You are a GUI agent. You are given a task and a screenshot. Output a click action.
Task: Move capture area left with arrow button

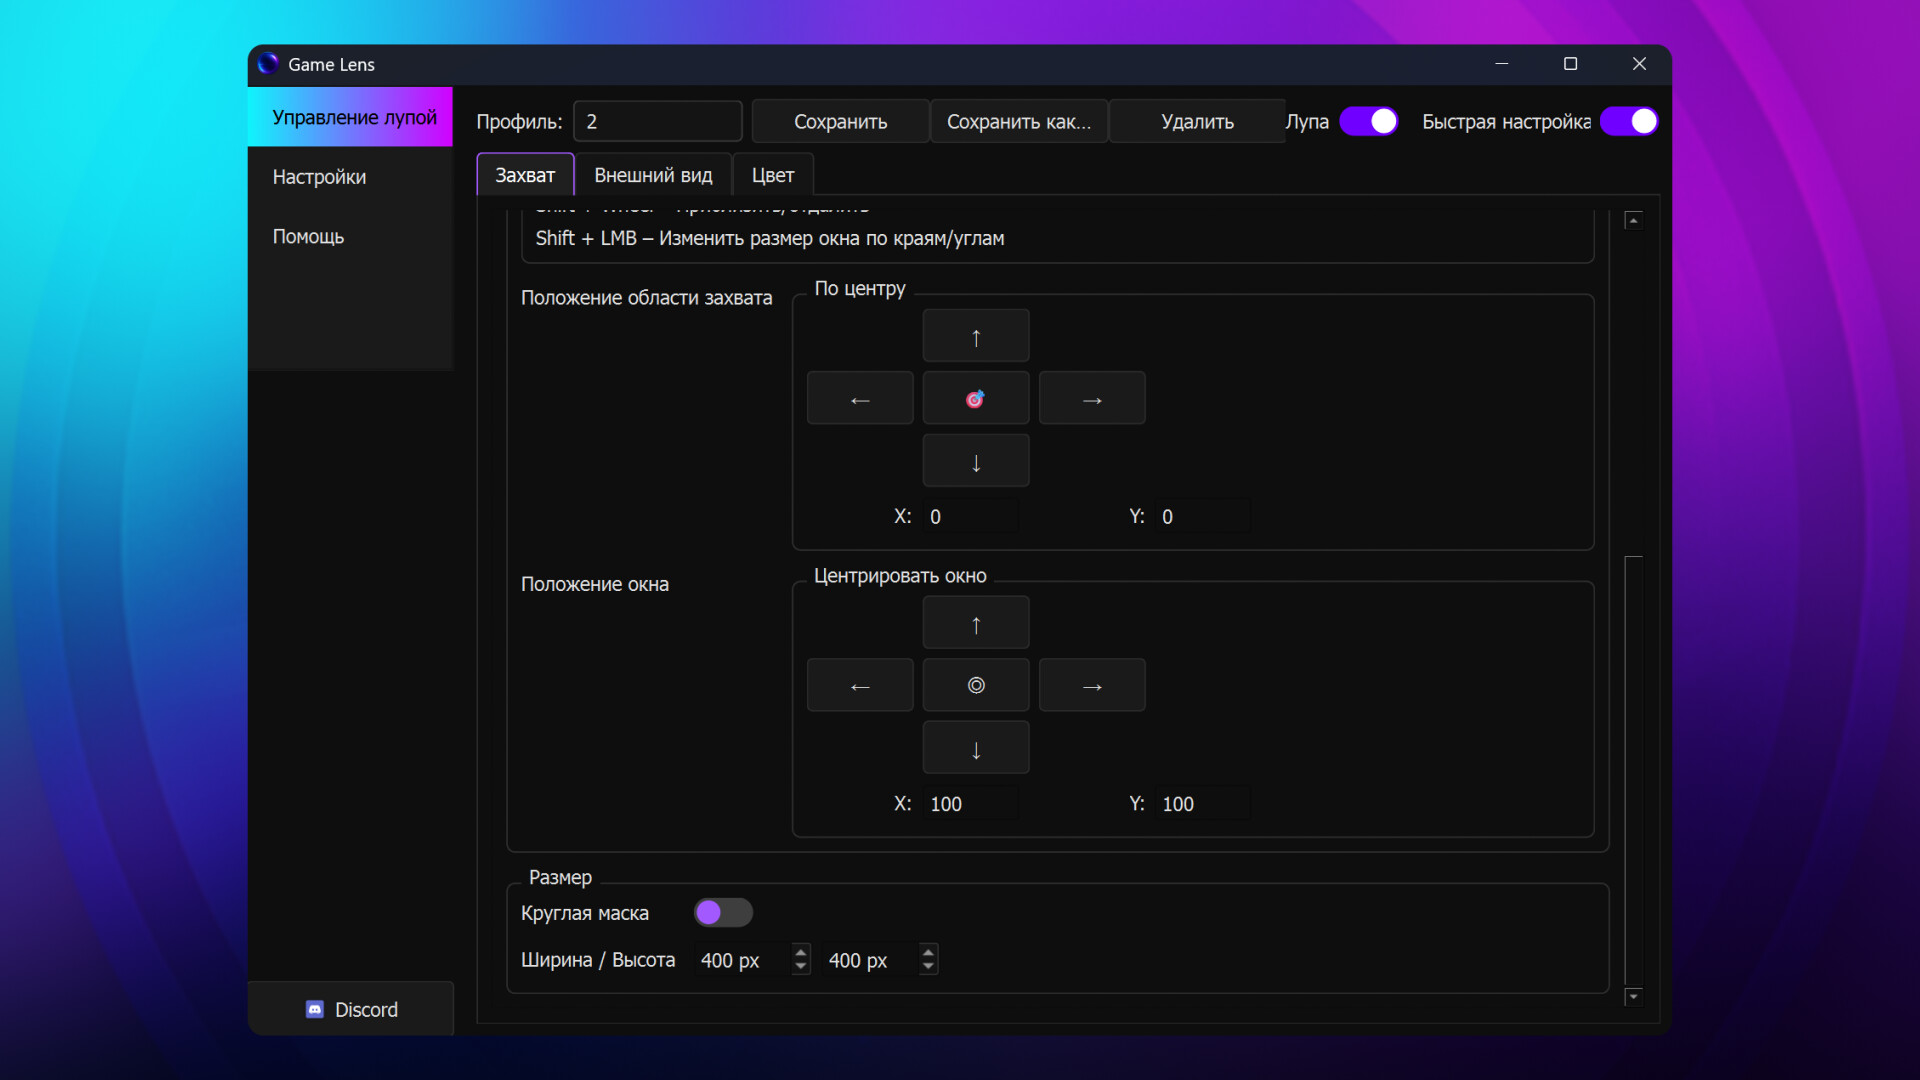pyautogui.click(x=859, y=397)
